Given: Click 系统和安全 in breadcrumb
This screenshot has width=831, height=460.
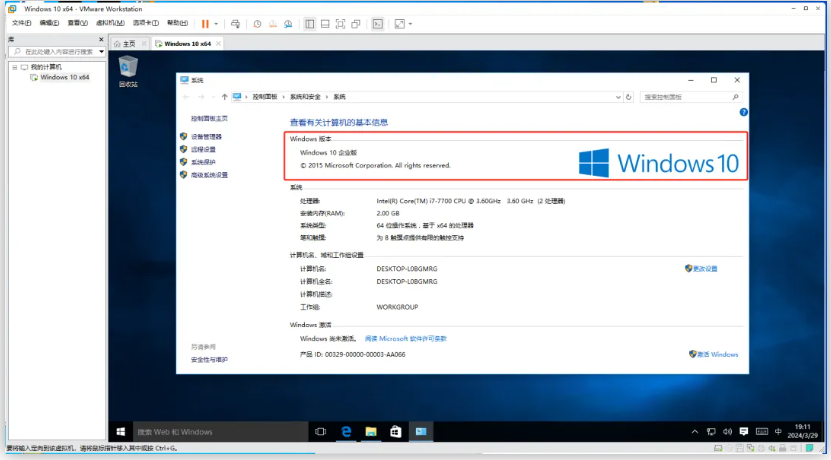Looking at the screenshot, I should pos(305,97).
